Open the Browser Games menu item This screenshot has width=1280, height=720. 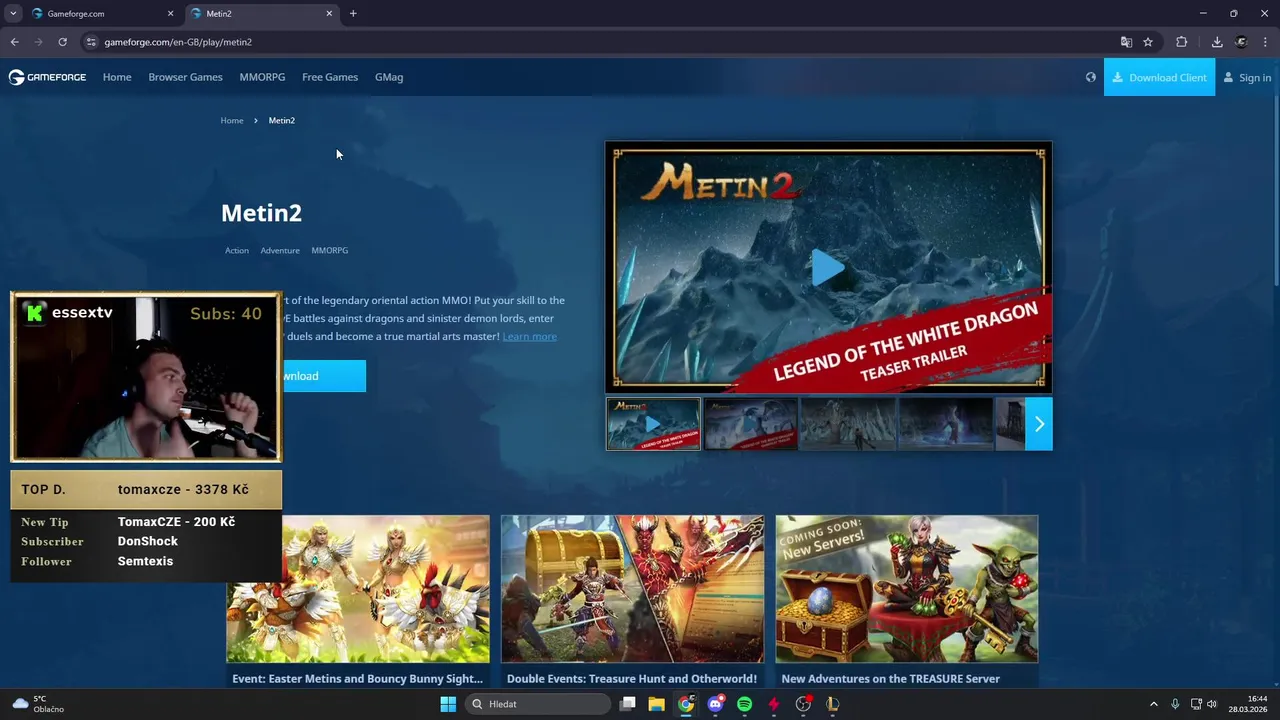coord(185,77)
